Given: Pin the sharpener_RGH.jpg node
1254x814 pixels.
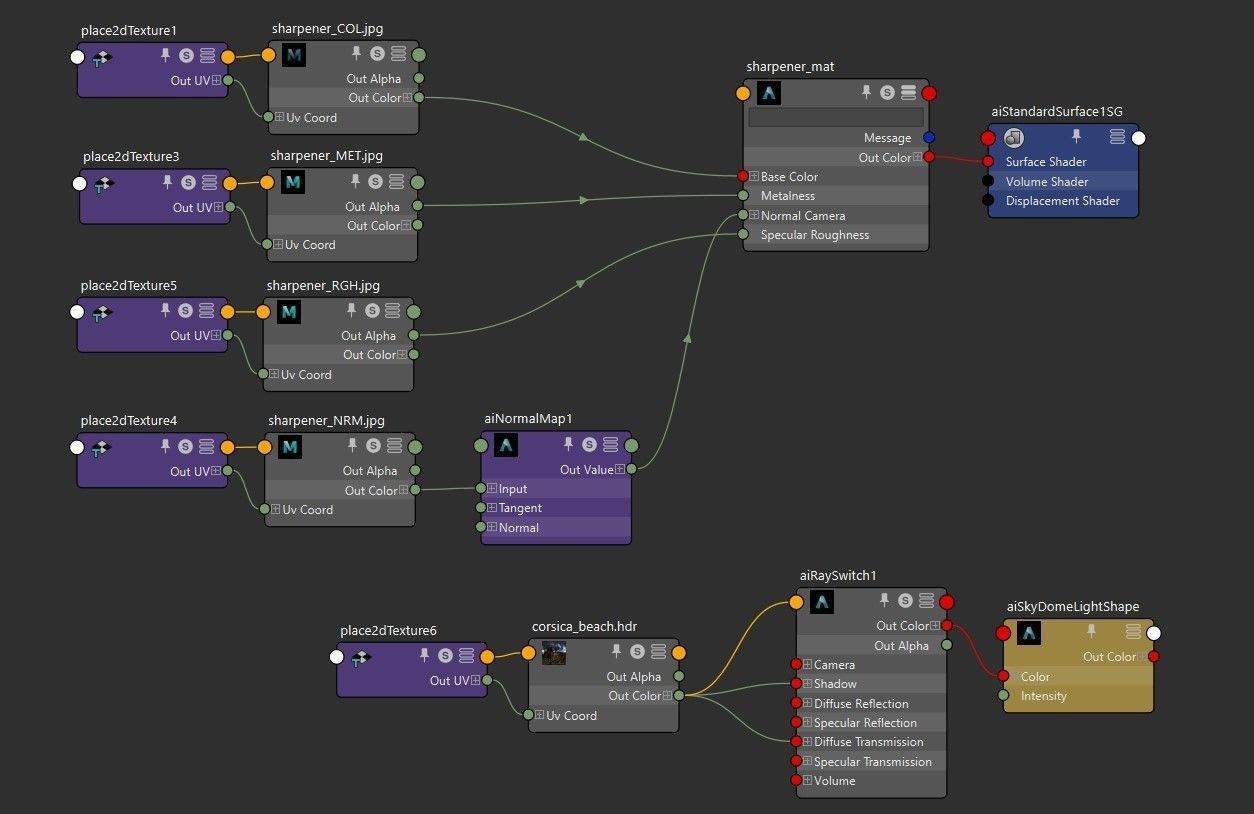Looking at the screenshot, I should pyautogui.click(x=351, y=311).
